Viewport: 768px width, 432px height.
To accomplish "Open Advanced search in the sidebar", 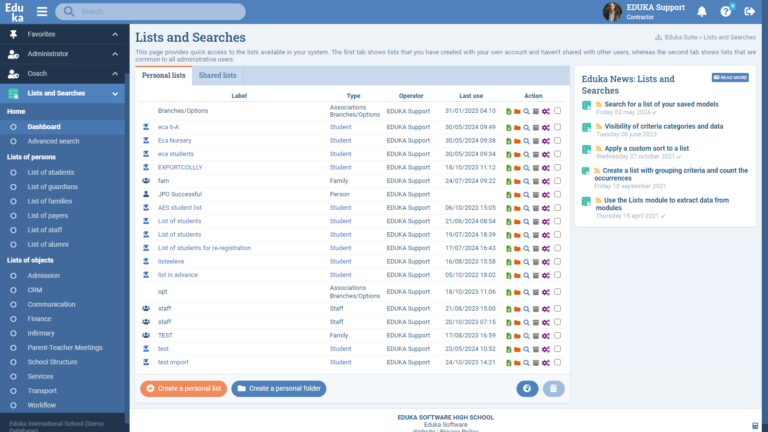I will coord(53,141).
